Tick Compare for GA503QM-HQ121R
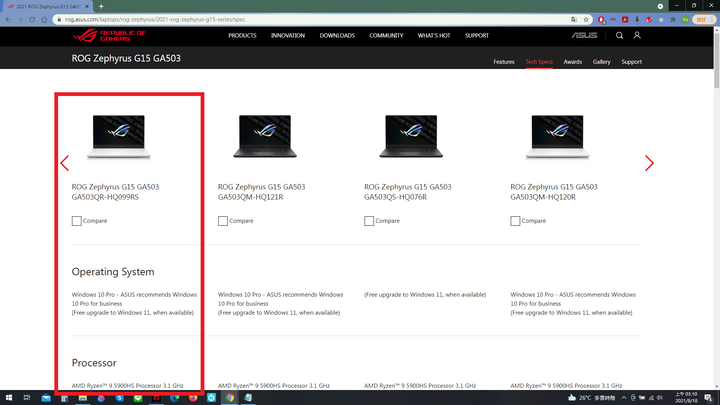Image resolution: width=720 pixels, height=405 pixels. click(223, 221)
